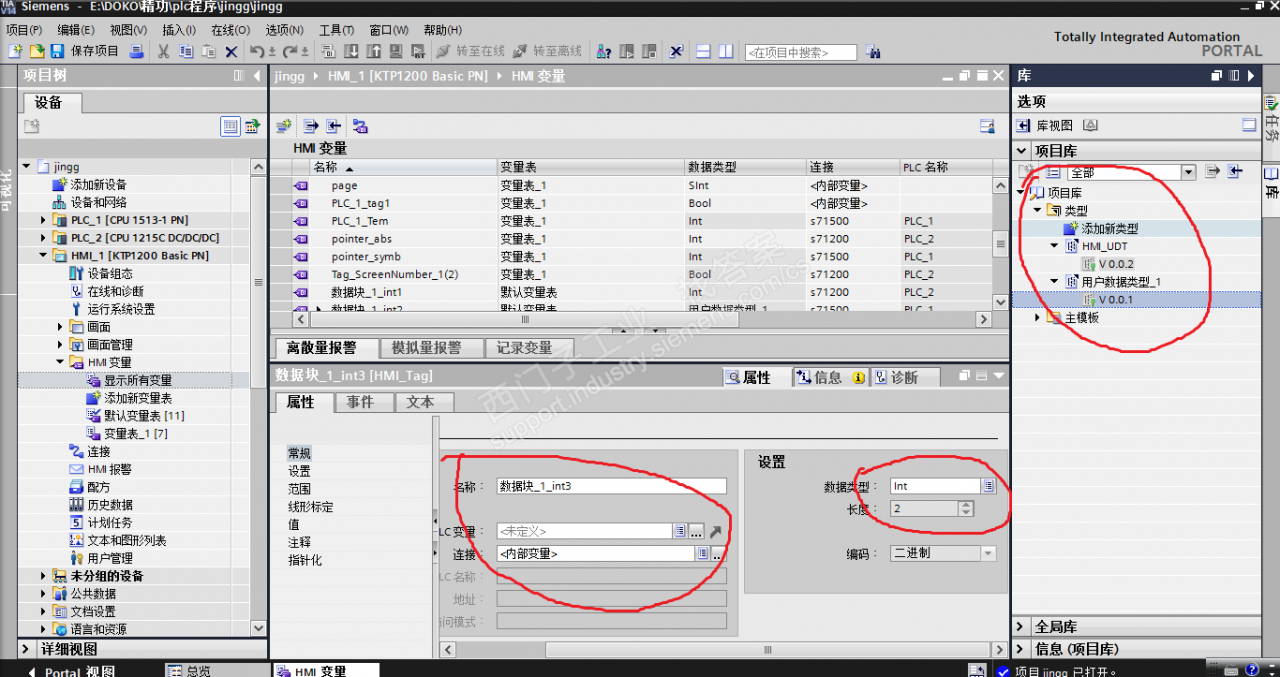Click 显示所有变量 in the project tree

coord(135,379)
